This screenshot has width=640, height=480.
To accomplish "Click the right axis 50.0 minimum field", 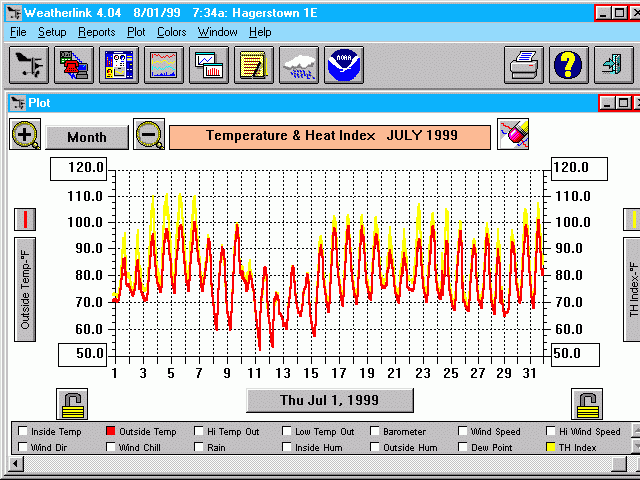I will click(x=576, y=355).
